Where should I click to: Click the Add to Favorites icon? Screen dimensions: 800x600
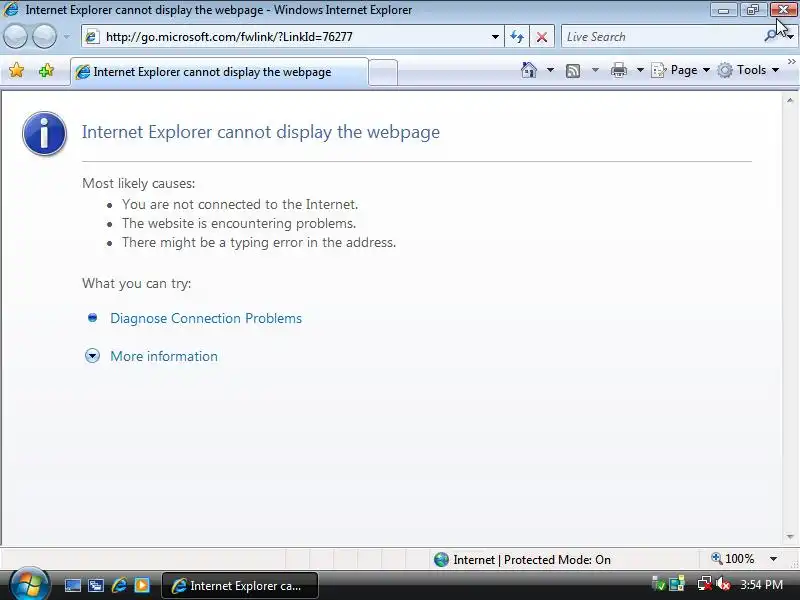pos(46,70)
